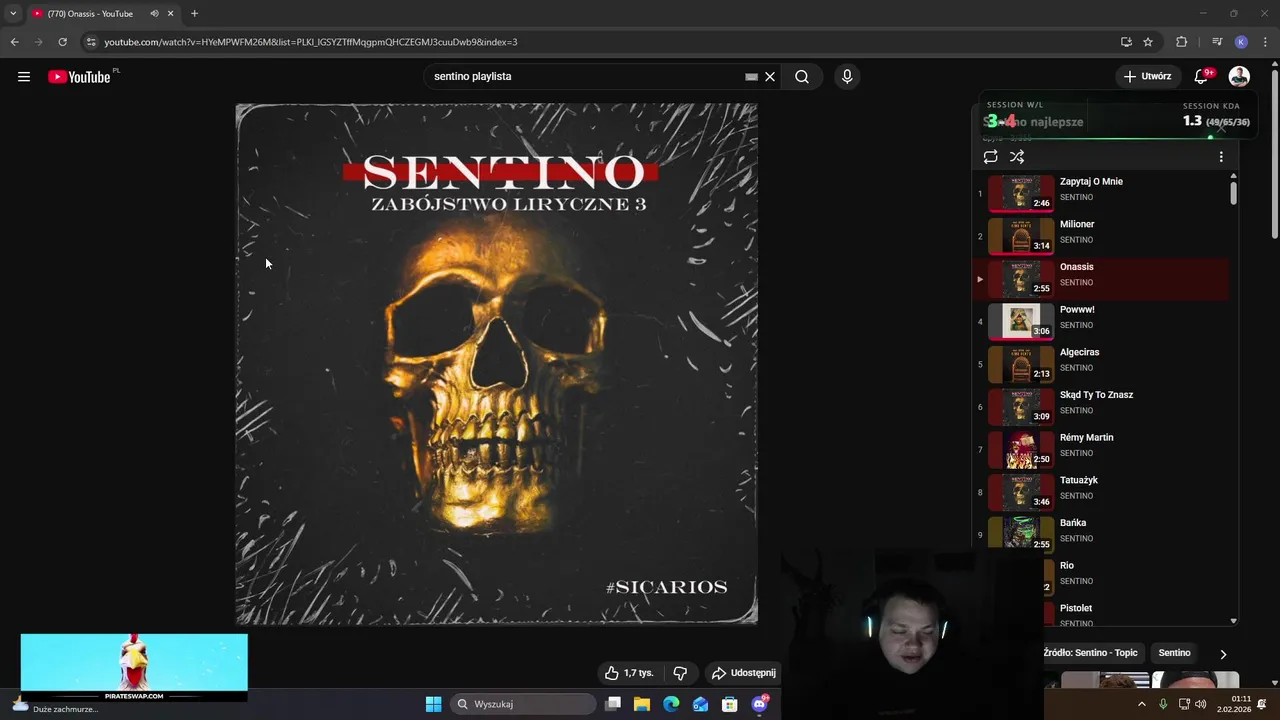Start voice search with the microphone
This screenshot has width=1280, height=720.
847,76
